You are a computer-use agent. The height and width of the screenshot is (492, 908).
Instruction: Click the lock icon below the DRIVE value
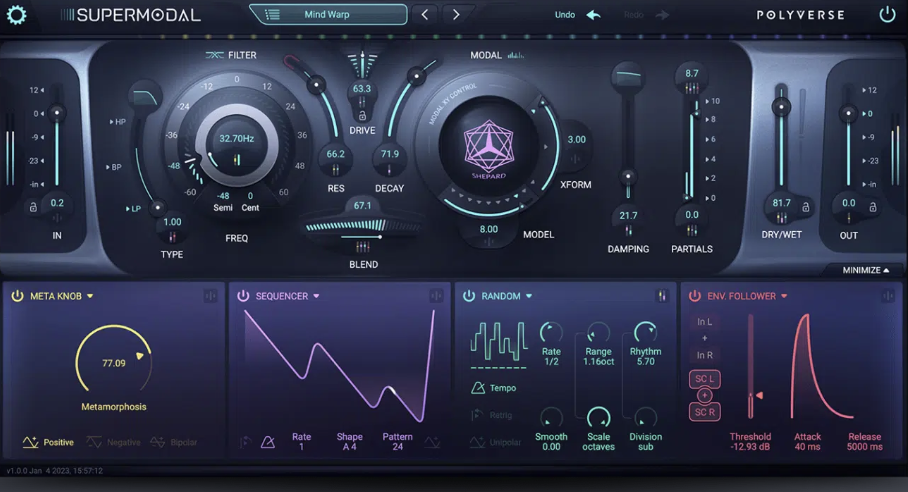point(362,116)
